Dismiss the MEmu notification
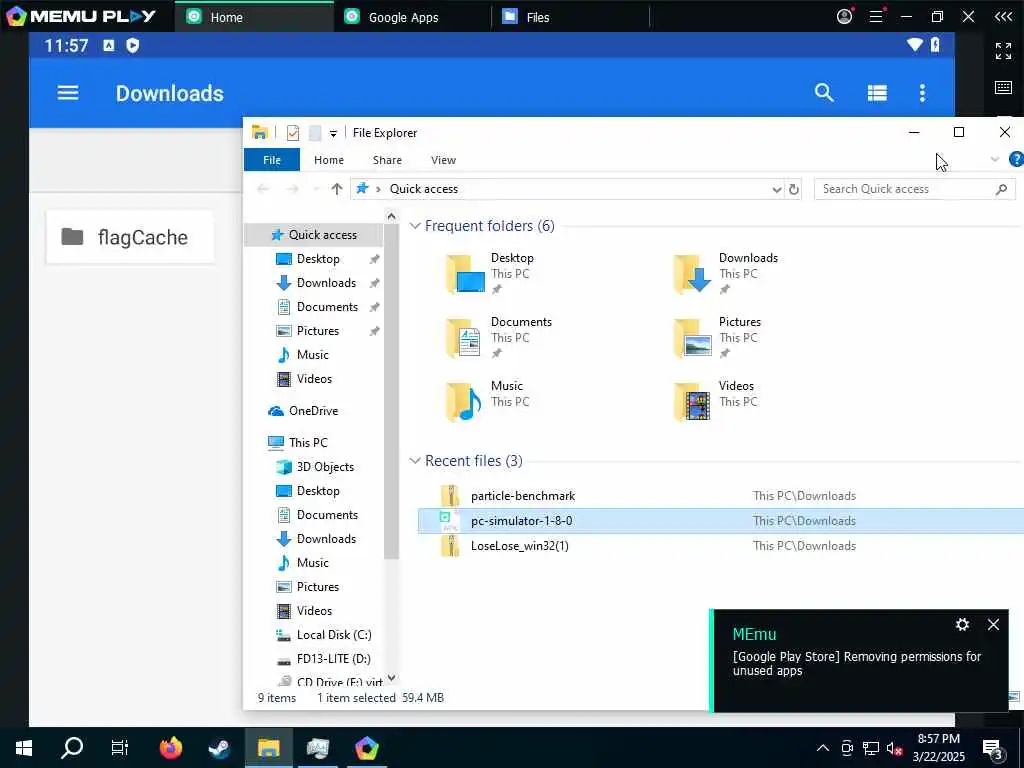 click(993, 625)
